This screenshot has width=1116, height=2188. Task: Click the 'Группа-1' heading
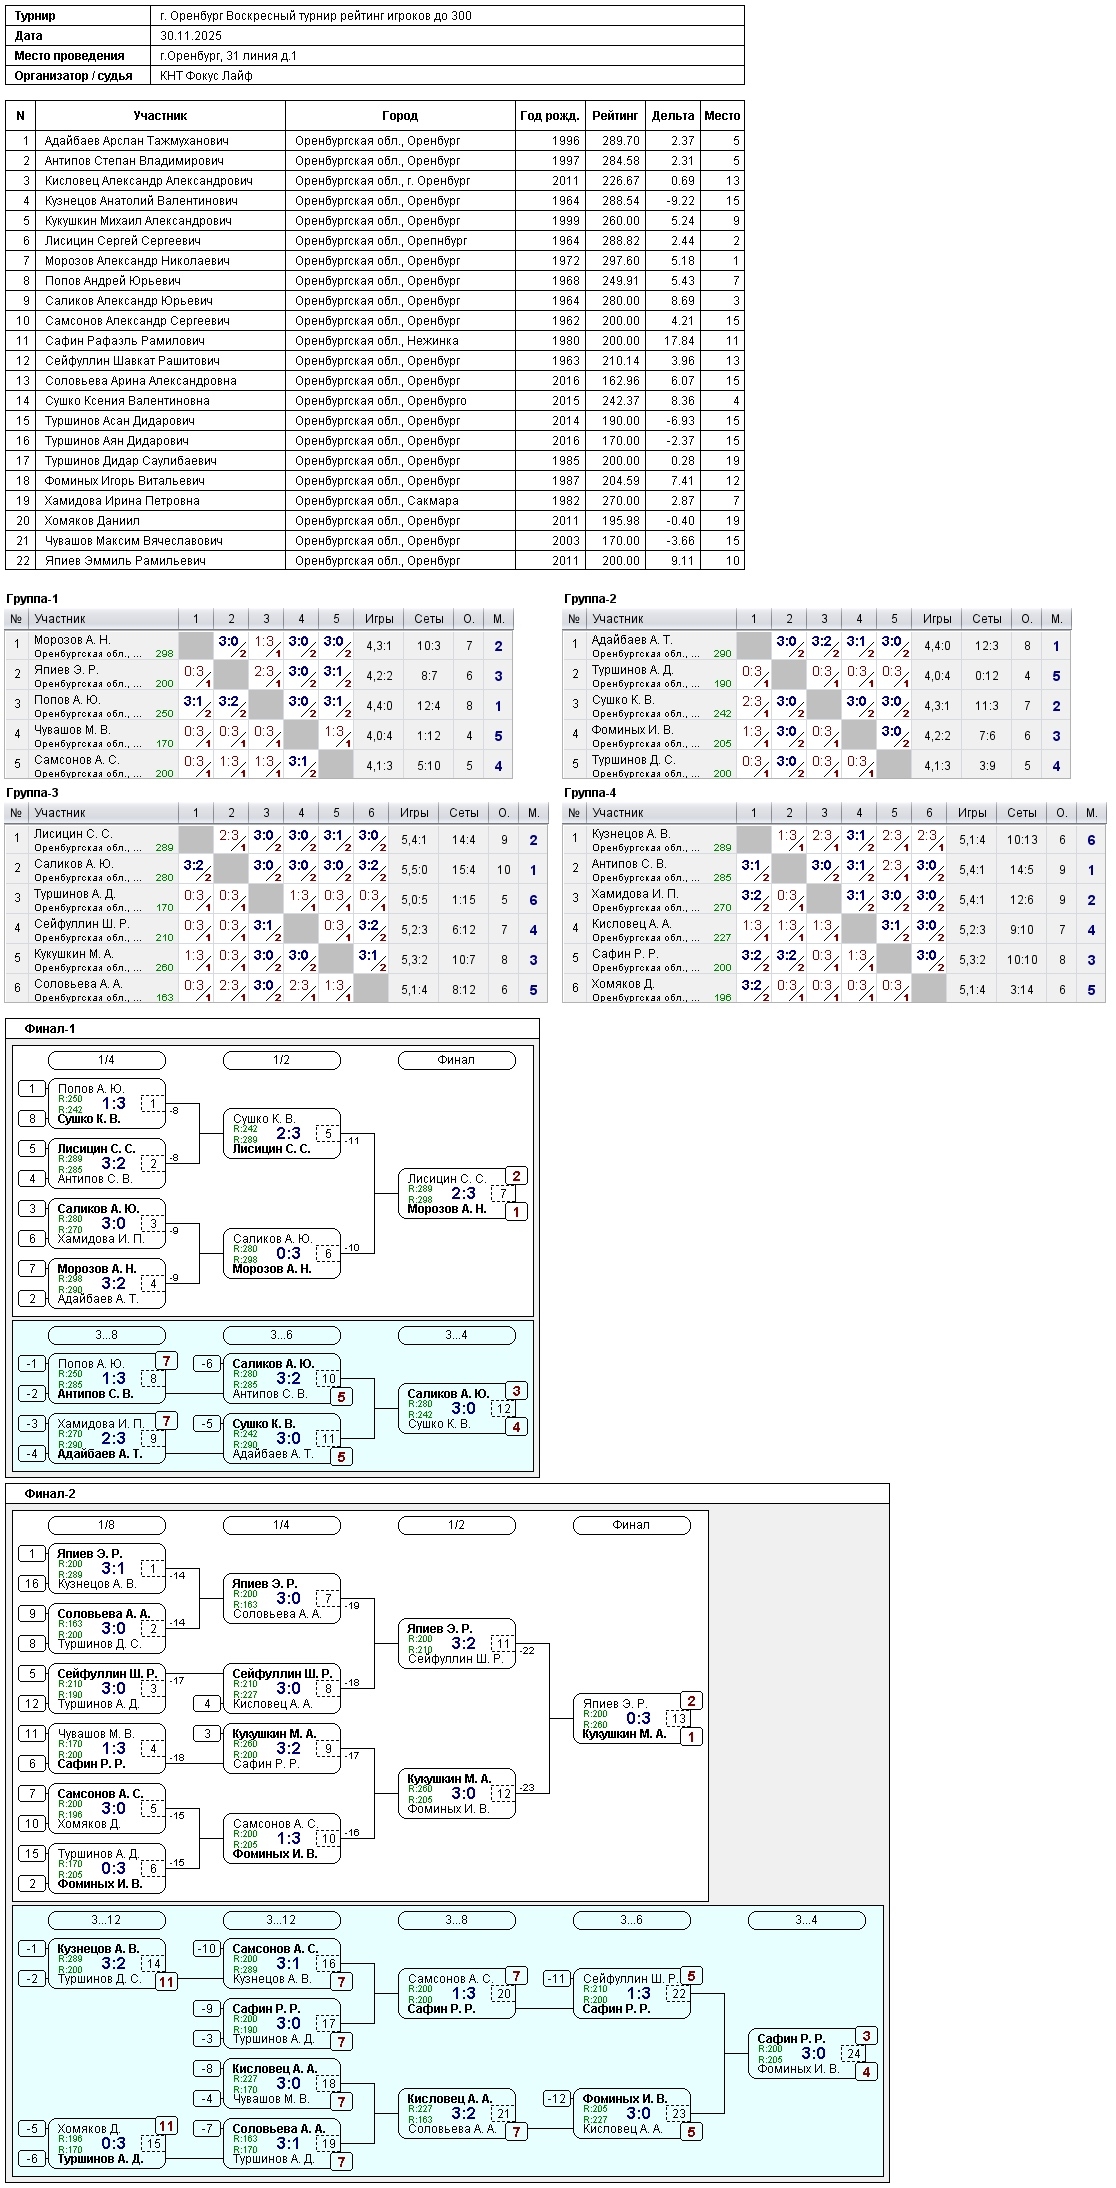(32, 599)
